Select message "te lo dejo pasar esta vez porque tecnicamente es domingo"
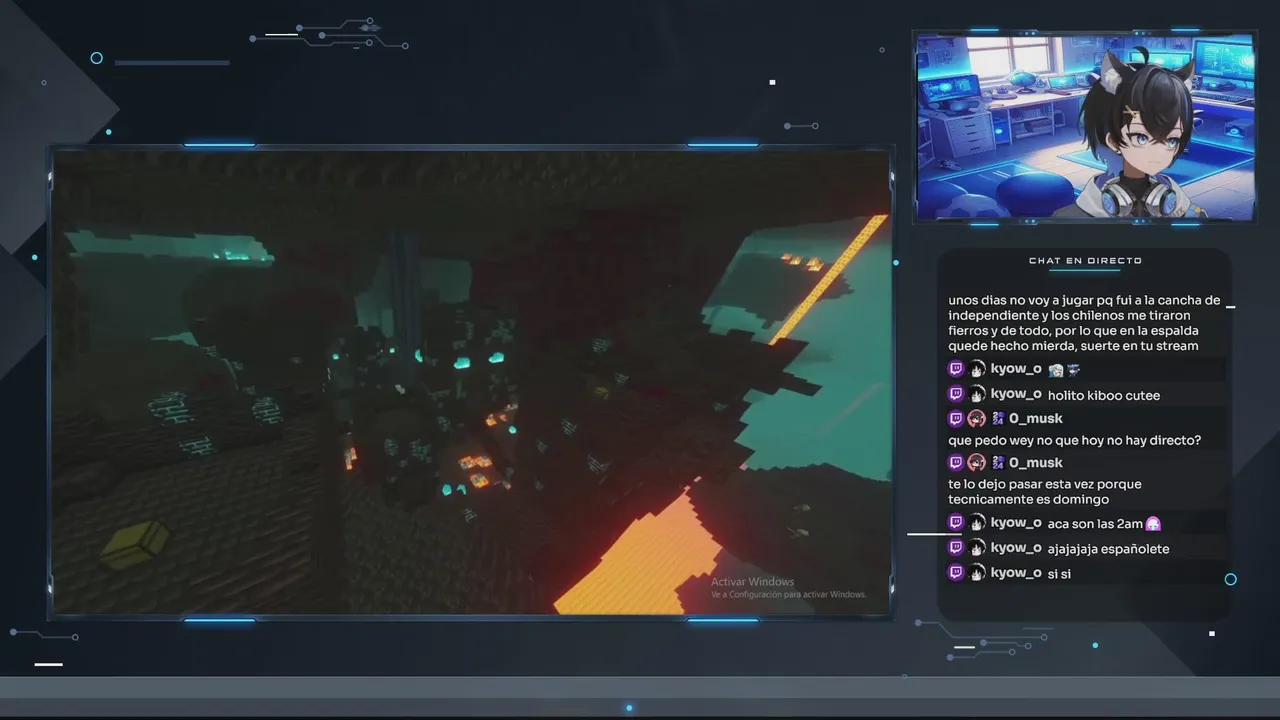1280x720 pixels. 1045,491
